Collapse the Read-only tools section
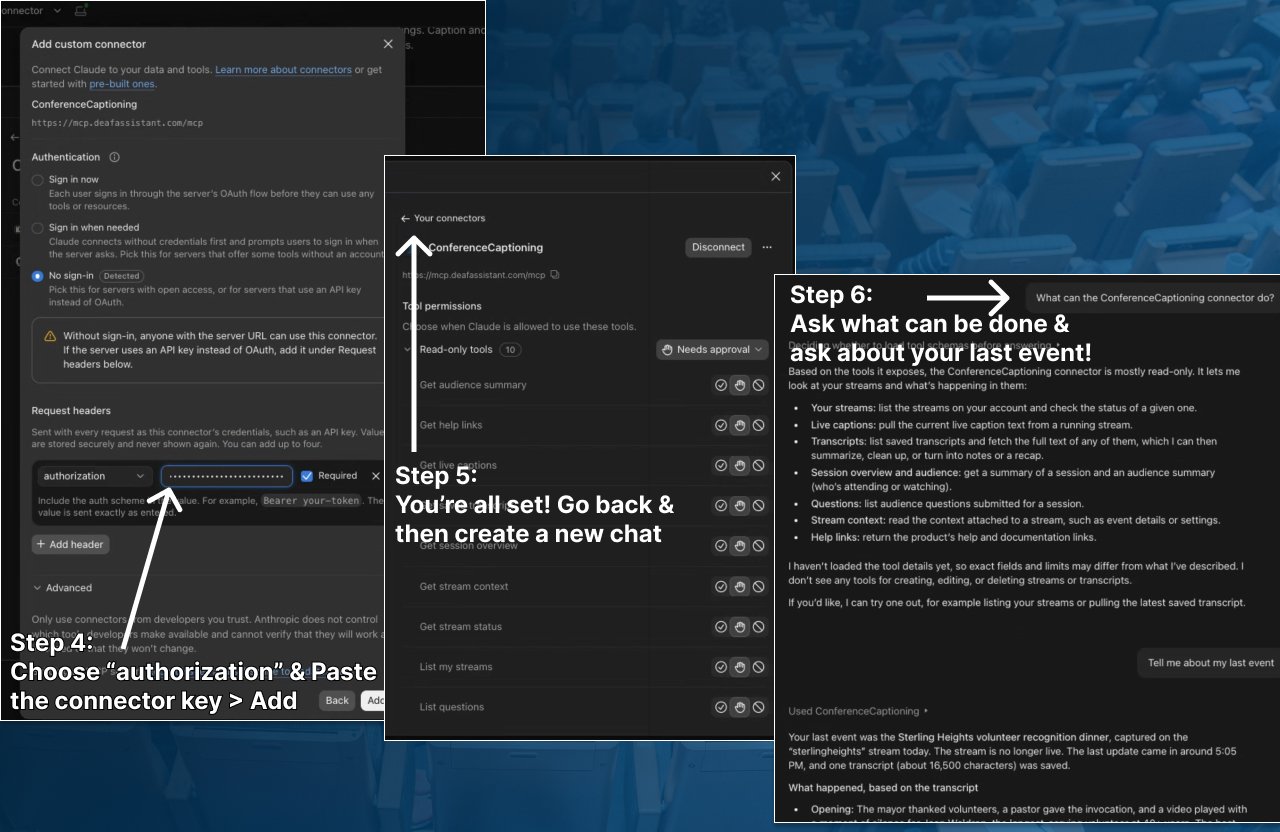 [x=409, y=350]
